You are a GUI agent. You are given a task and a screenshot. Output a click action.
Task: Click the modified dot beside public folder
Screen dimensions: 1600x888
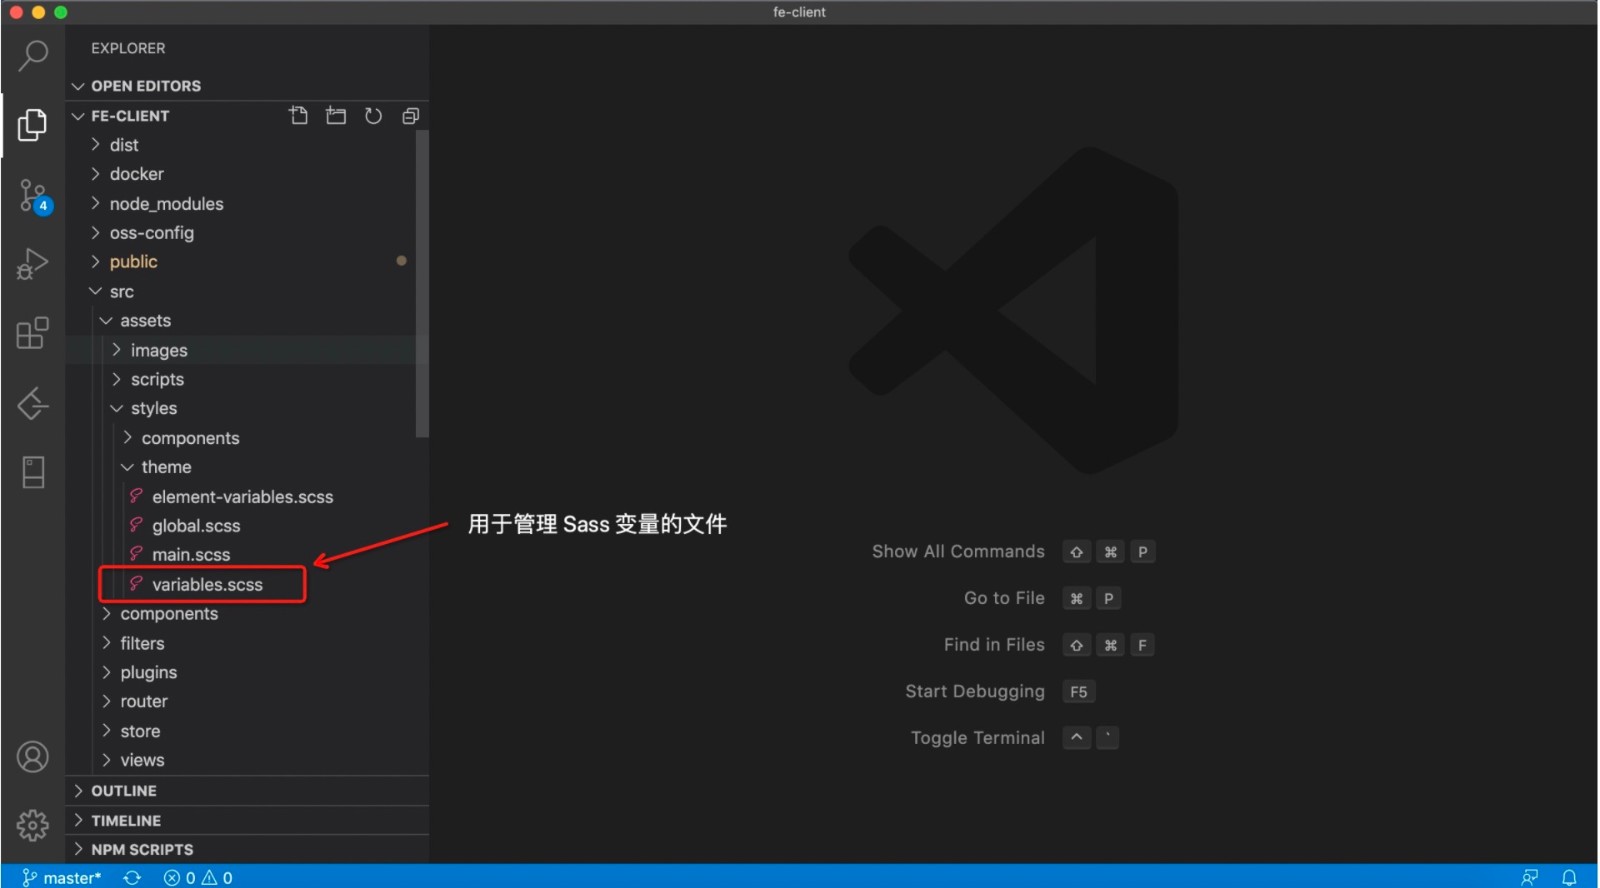point(401,261)
